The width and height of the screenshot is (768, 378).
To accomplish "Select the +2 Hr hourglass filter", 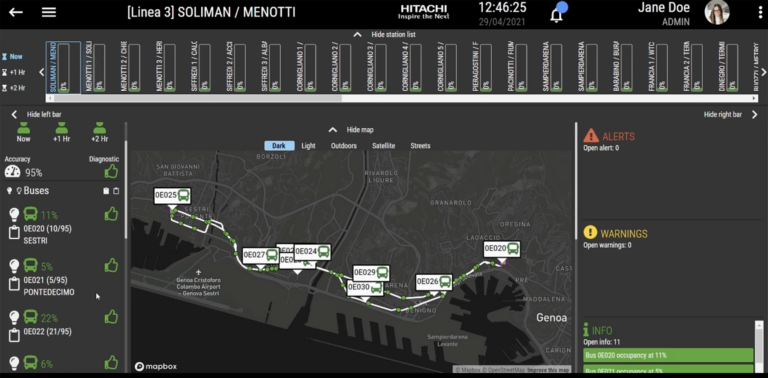I will 13,88.
